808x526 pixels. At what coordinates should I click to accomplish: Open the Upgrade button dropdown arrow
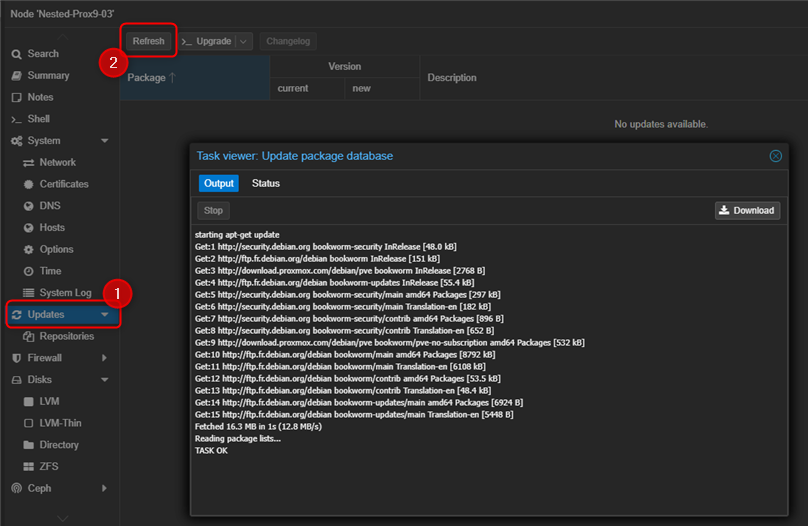coord(245,41)
